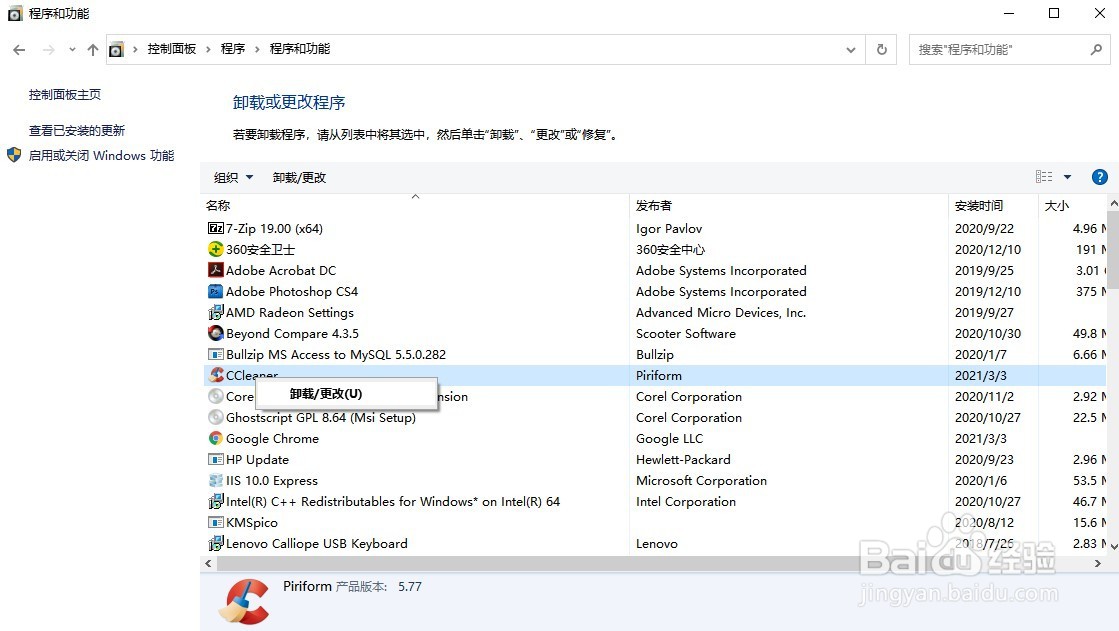The height and width of the screenshot is (631, 1119).
Task: Expand the view options dropdown arrow
Action: pyautogui.click(x=1068, y=177)
